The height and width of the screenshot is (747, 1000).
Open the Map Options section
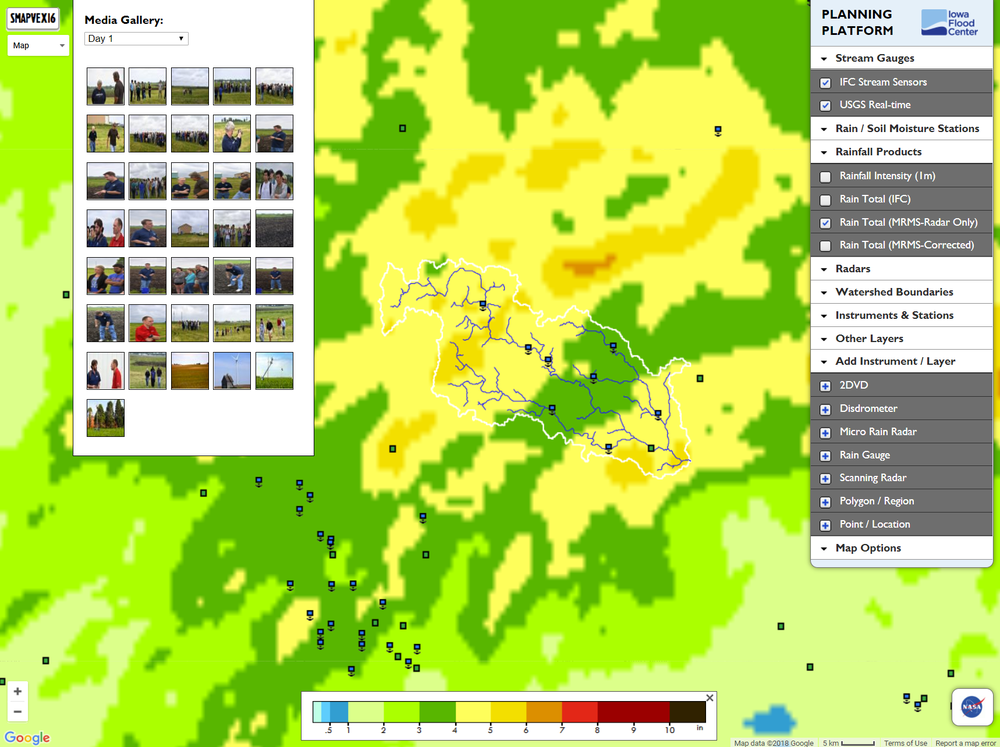tap(867, 548)
